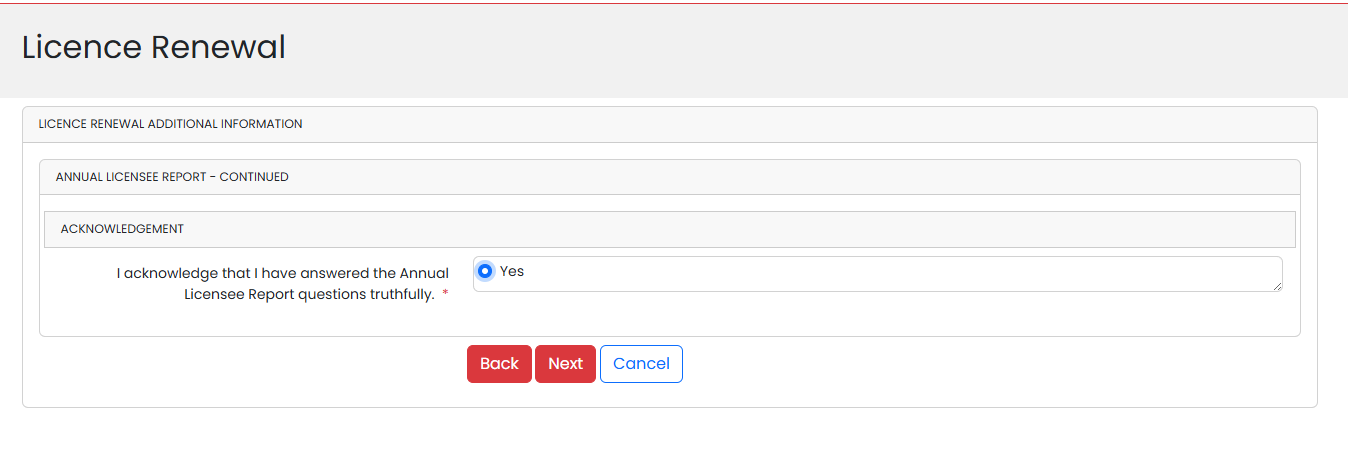Click blank white area below the form panel
Screen dimensions: 1348x449
(670, 428)
